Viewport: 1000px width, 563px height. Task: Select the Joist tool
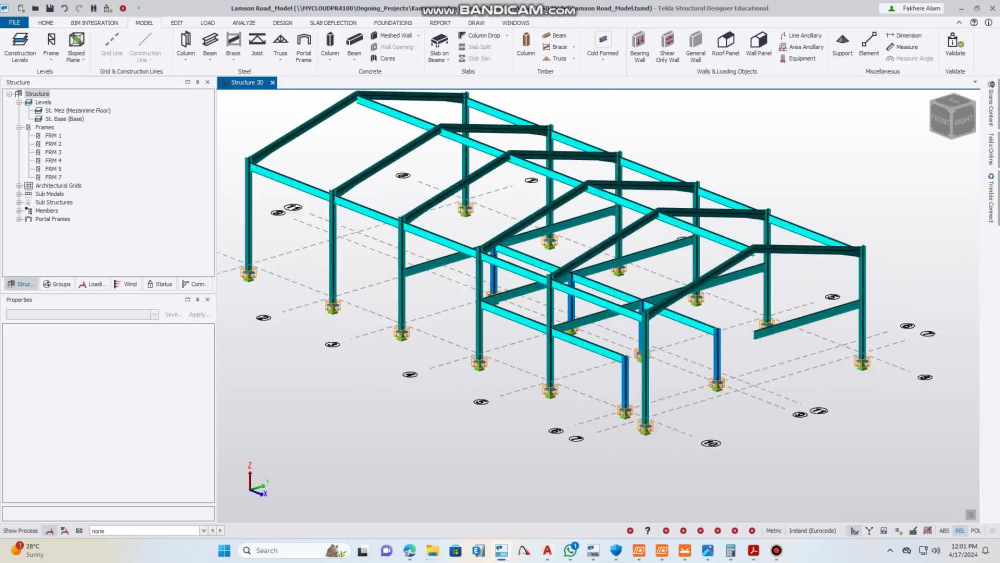point(257,45)
